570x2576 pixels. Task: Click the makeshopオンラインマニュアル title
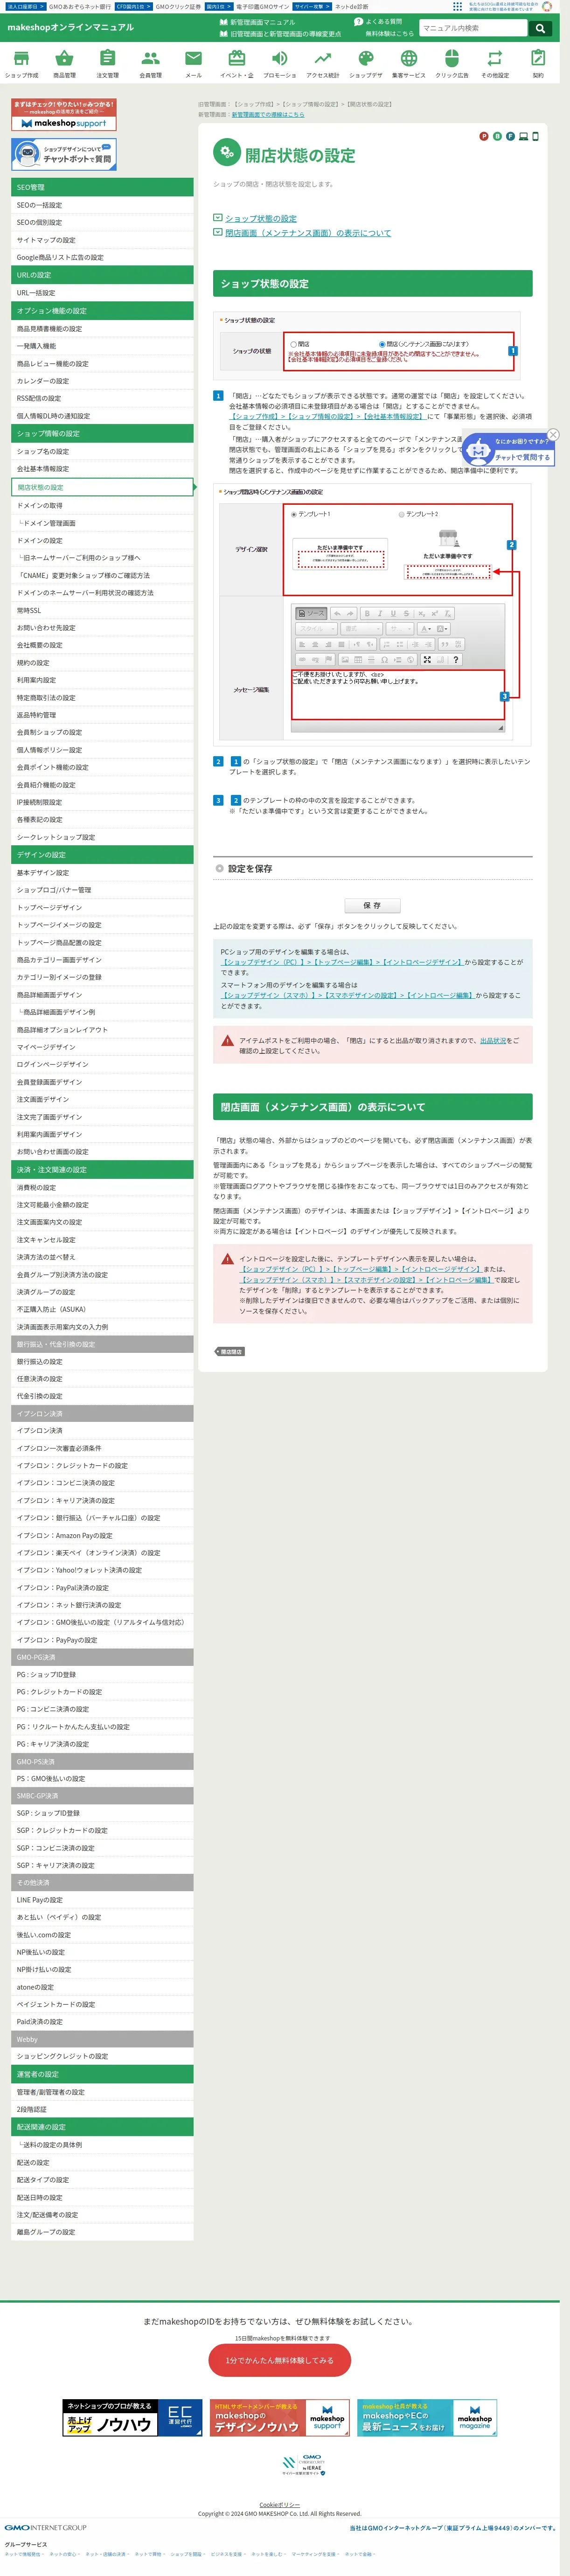tap(71, 27)
